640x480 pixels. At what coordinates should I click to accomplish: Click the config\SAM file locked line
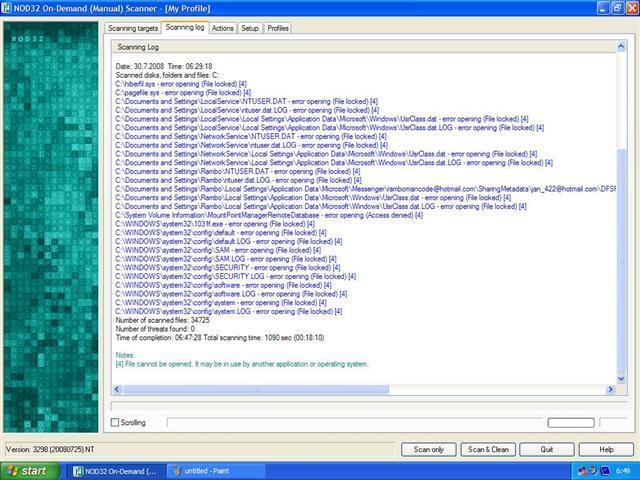(x=218, y=250)
